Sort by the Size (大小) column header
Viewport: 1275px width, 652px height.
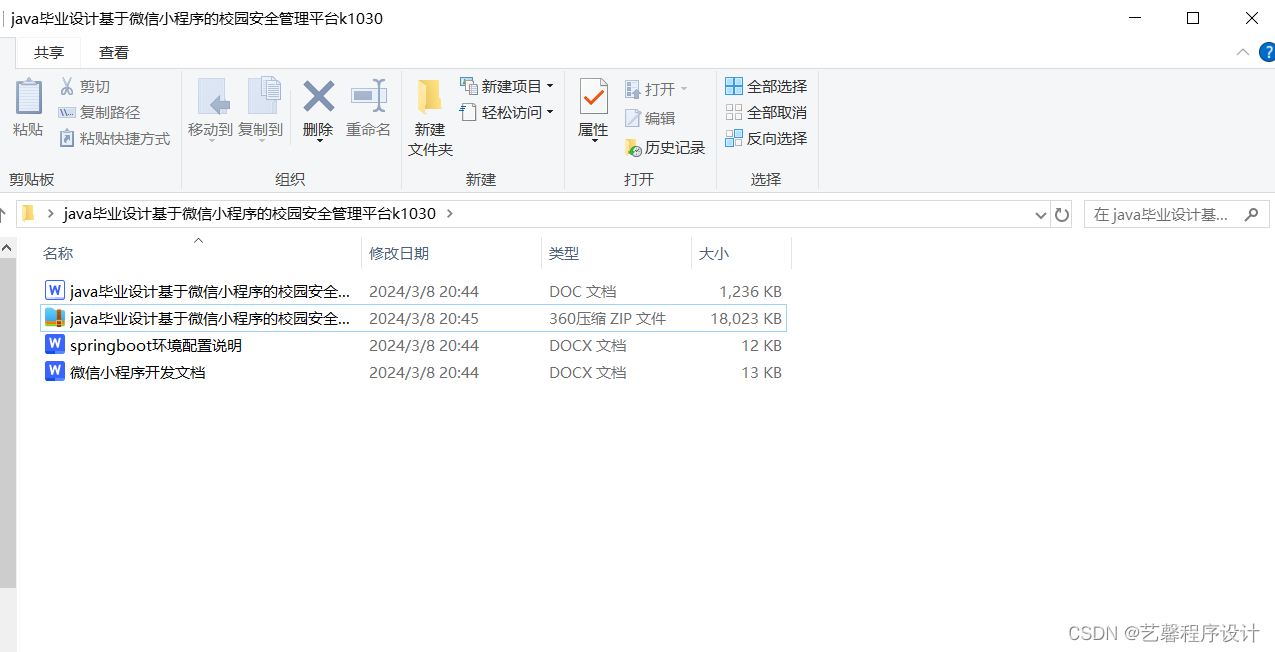click(741, 254)
